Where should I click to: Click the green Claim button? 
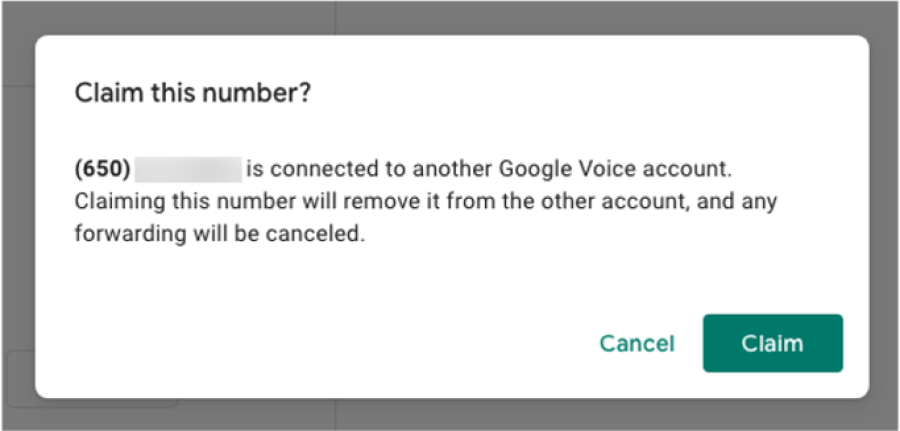click(x=772, y=343)
